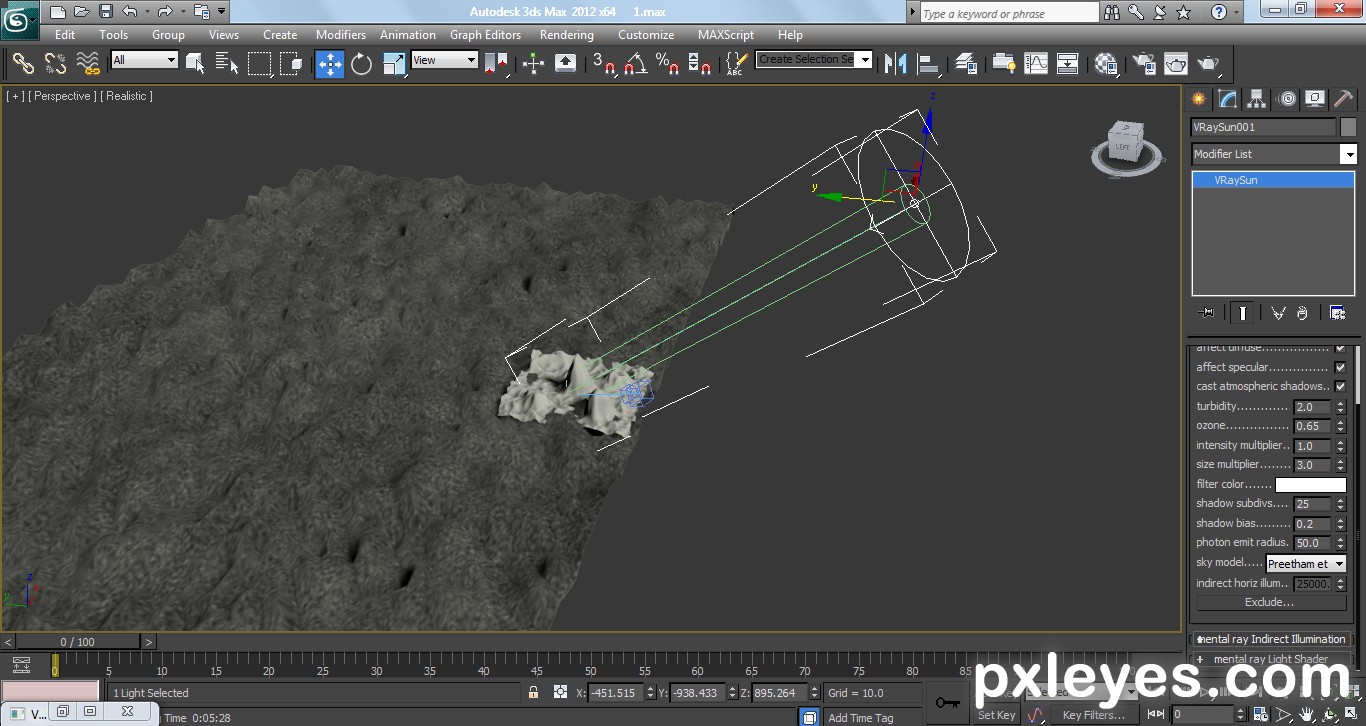Expand mental ray Indirect Illumination rollout
1366x726 pixels.
(1271, 639)
